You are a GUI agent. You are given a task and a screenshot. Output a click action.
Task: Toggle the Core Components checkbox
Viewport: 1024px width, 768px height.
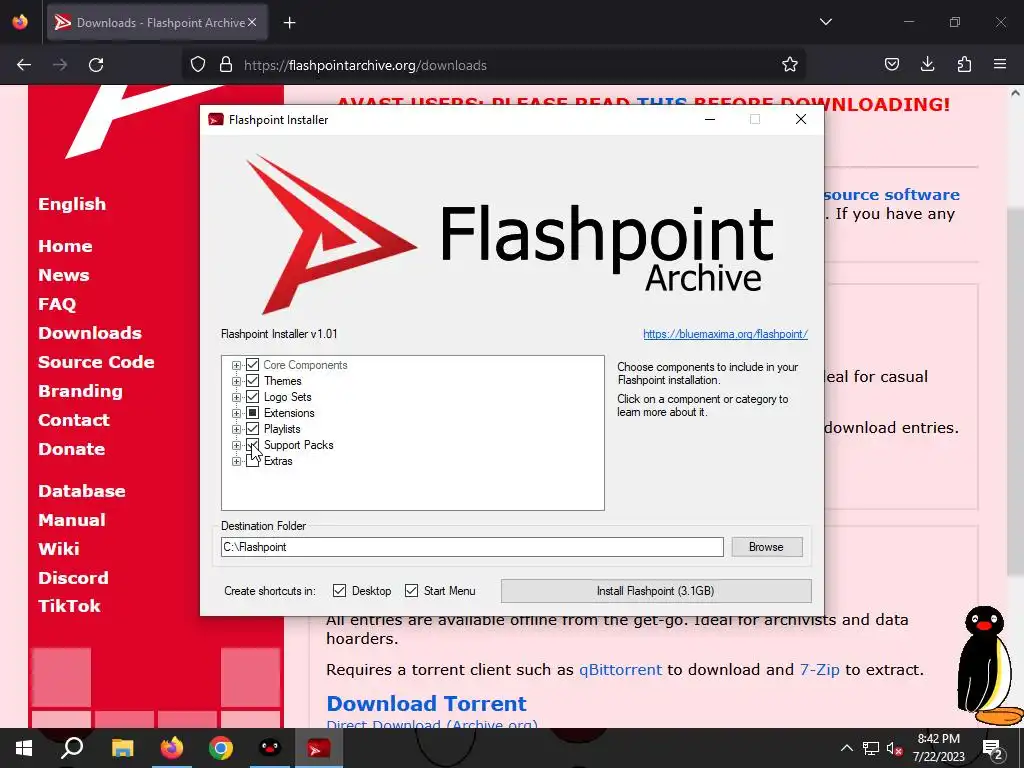pyautogui.click(x=252, y=365)
